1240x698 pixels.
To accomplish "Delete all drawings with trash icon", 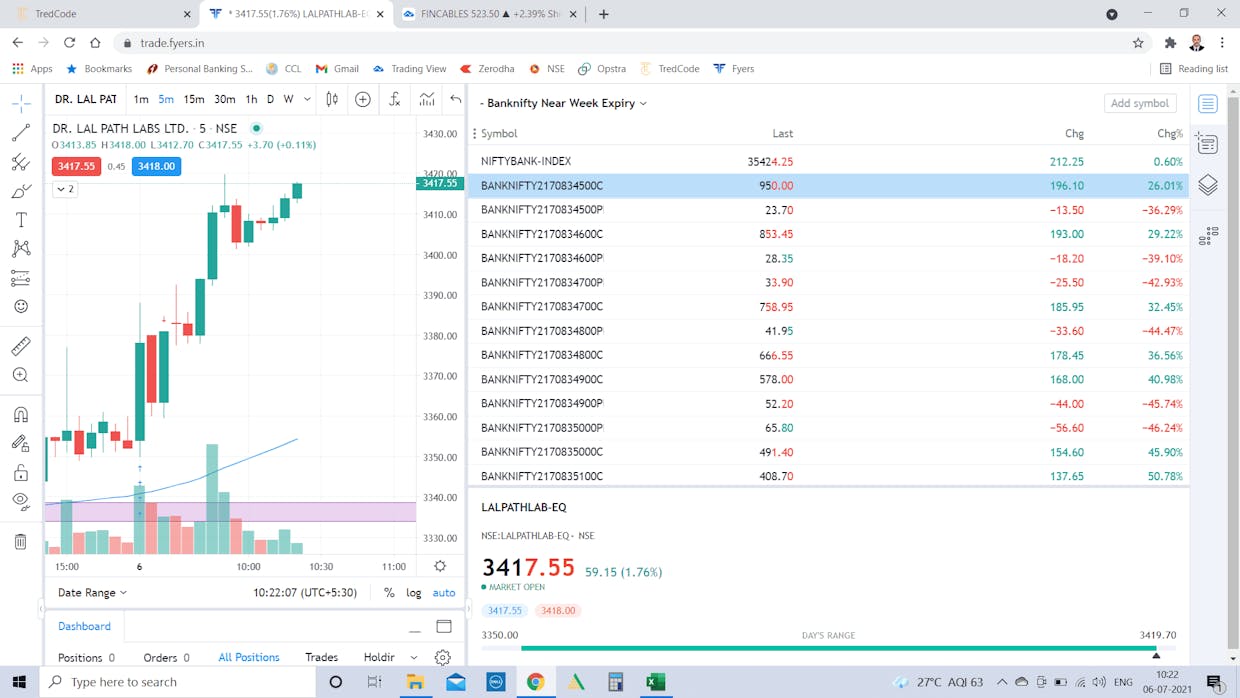I will pyautogui.click(x=21, y=542).
